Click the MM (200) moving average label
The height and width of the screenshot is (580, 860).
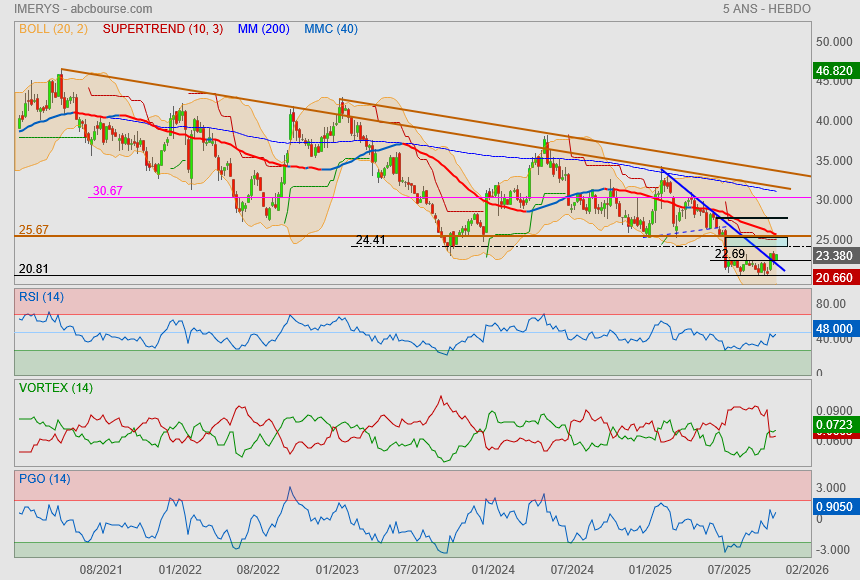[x=263, y=29]
